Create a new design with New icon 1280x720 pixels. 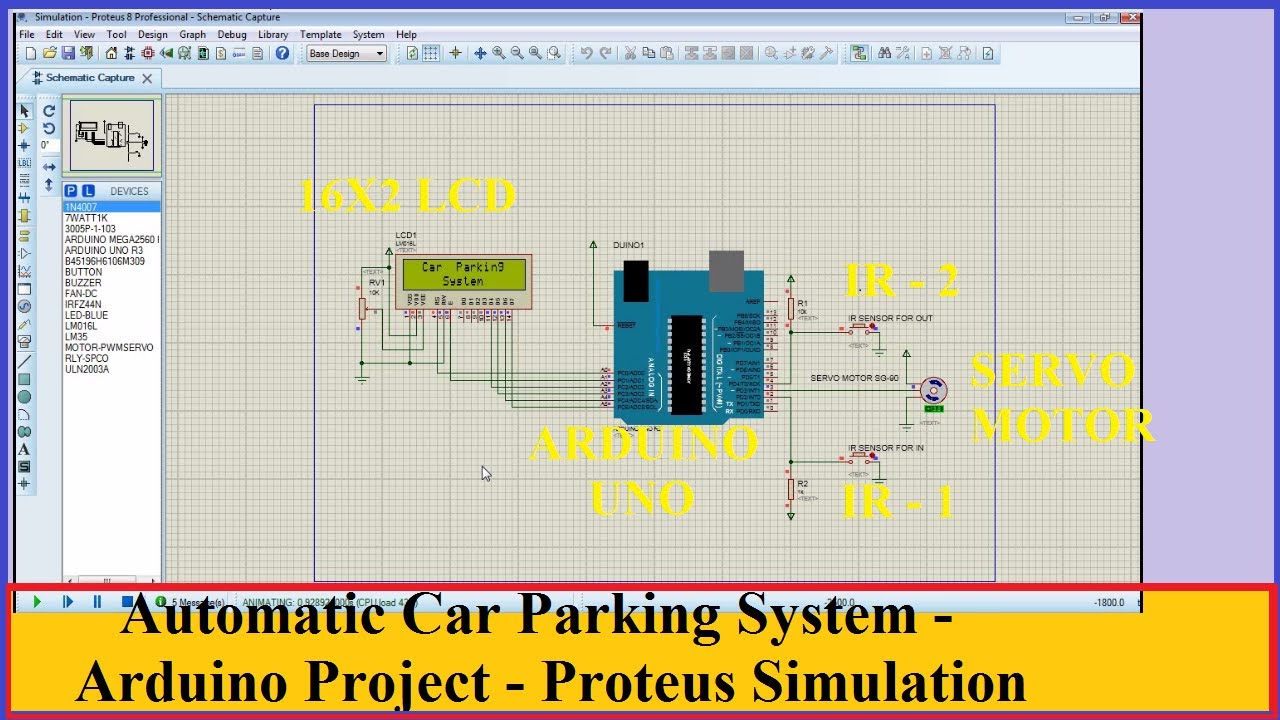31,53
